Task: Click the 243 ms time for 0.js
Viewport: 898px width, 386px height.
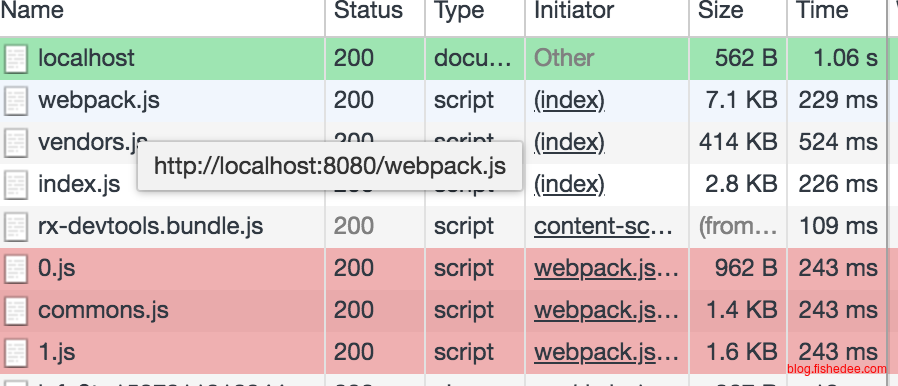Action: [838, 269]
